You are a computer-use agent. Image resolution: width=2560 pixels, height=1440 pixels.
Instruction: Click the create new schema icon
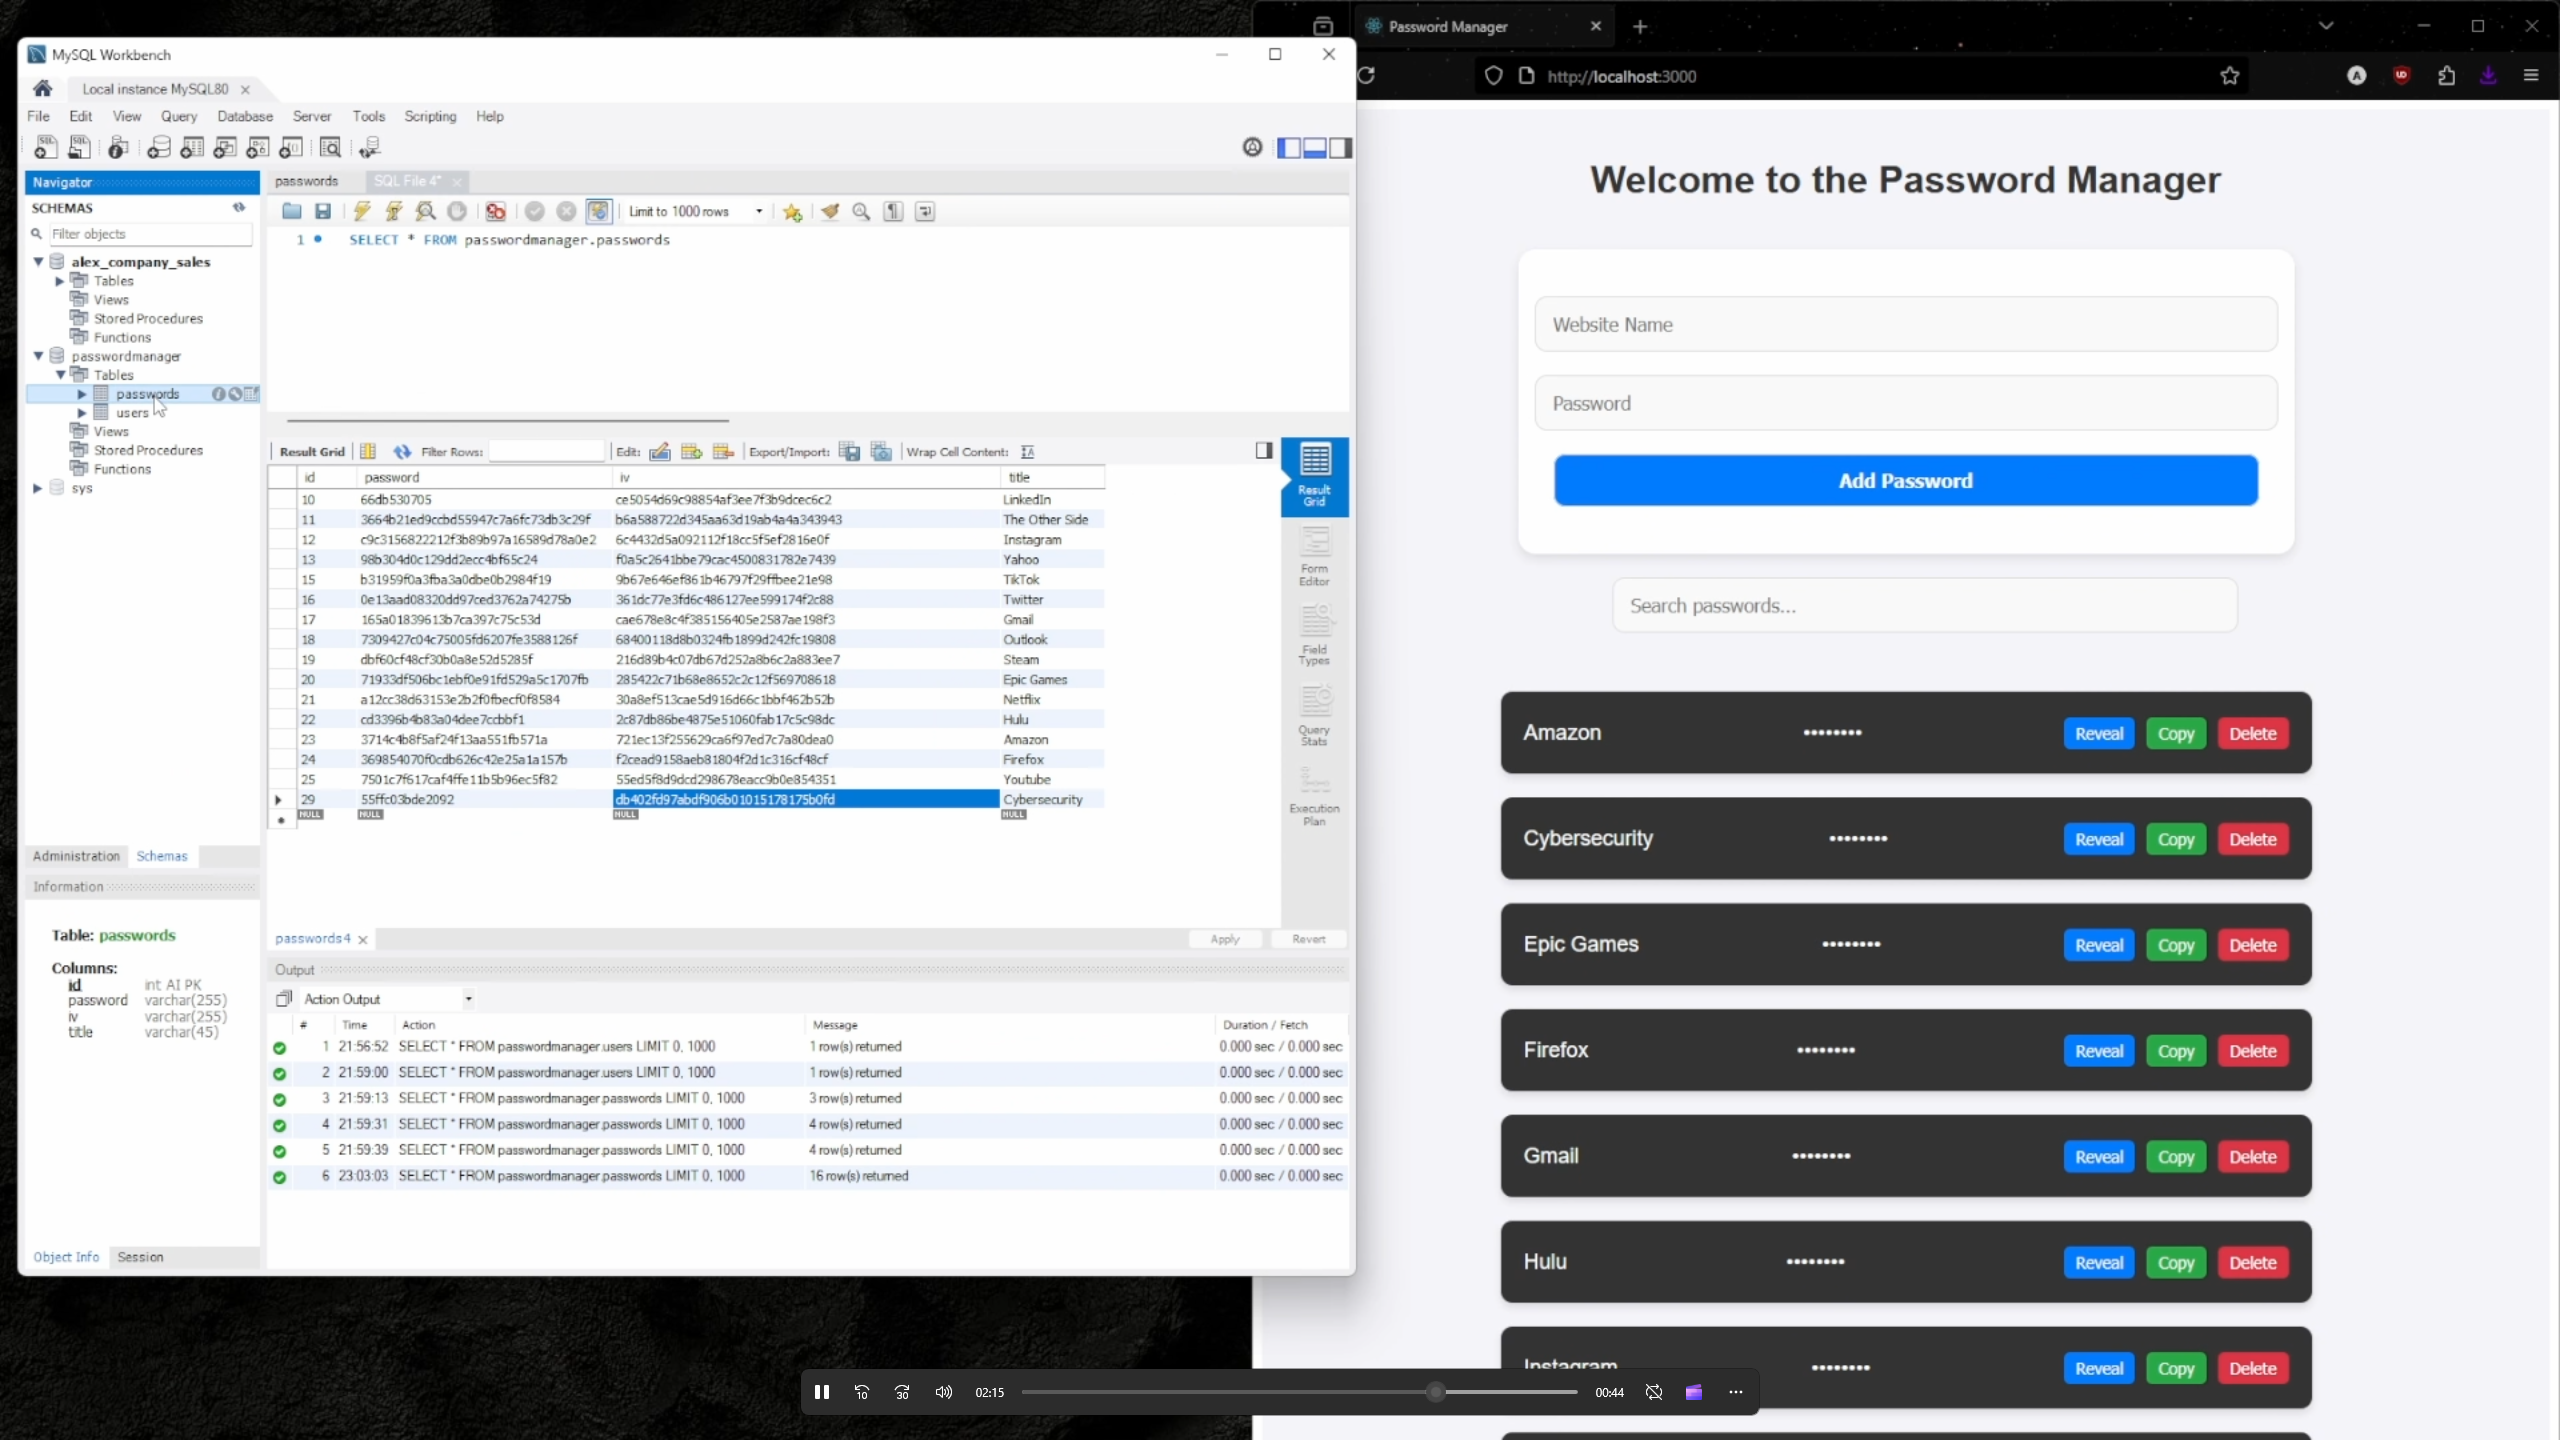pyautogui.click(x=159, y=148)
